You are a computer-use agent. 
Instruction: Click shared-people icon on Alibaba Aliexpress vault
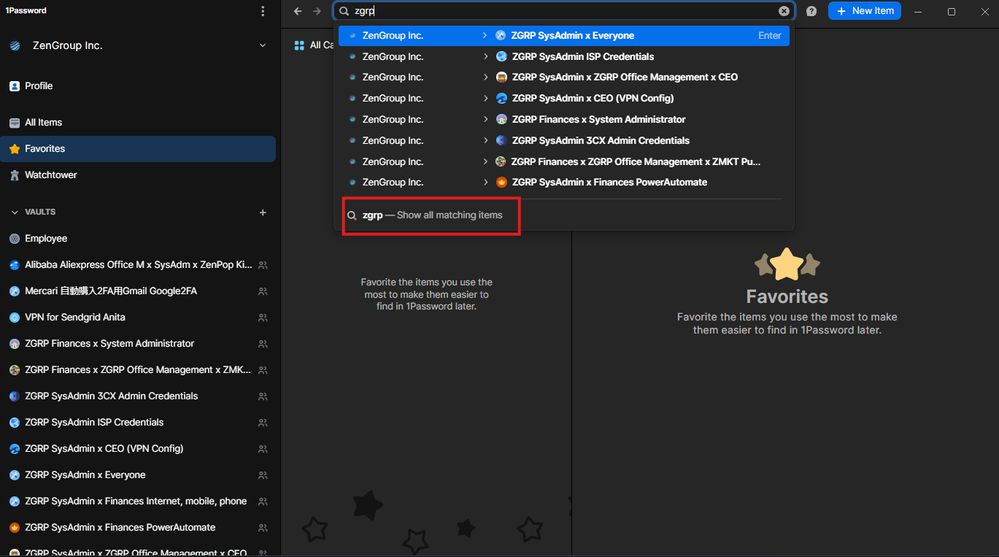tap(262, 265)
